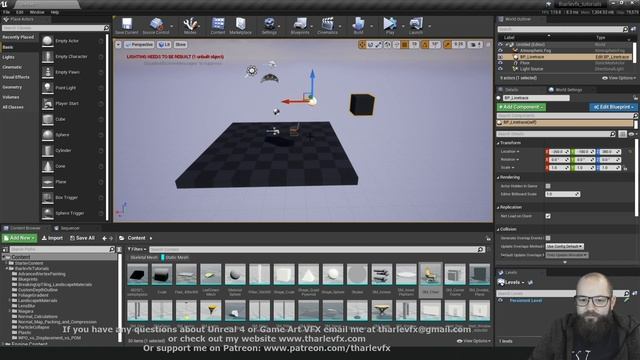Switch to the World Settings tab

[x=565, y=90]
